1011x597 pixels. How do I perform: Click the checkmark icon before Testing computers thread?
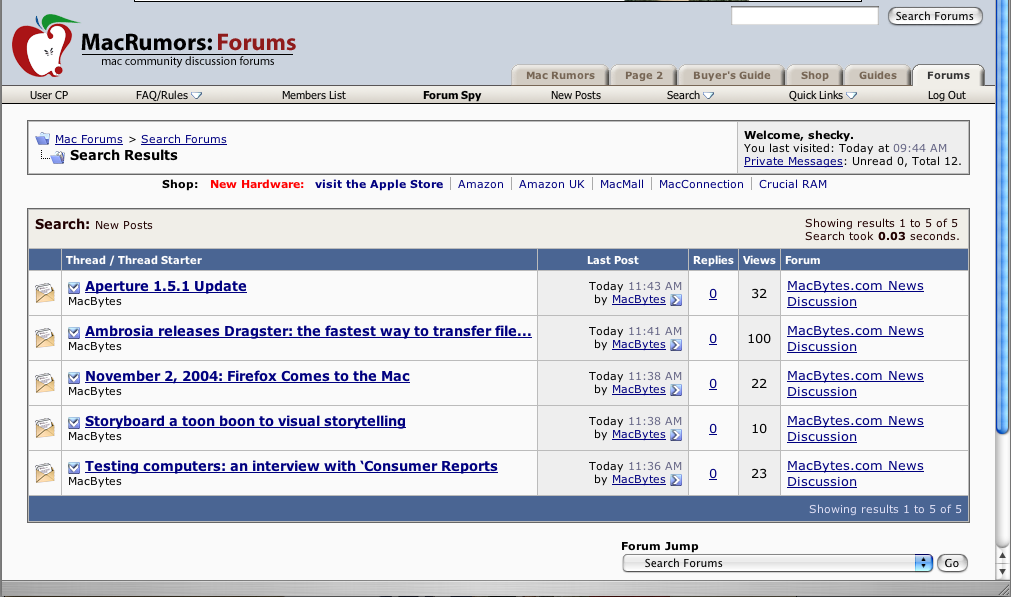74,468
